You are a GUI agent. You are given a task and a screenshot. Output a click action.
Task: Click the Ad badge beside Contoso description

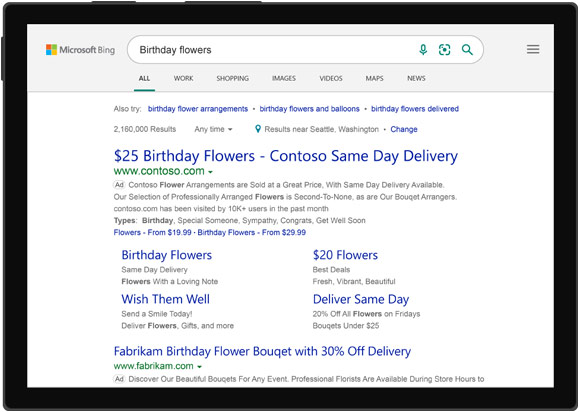click(119, 185)
